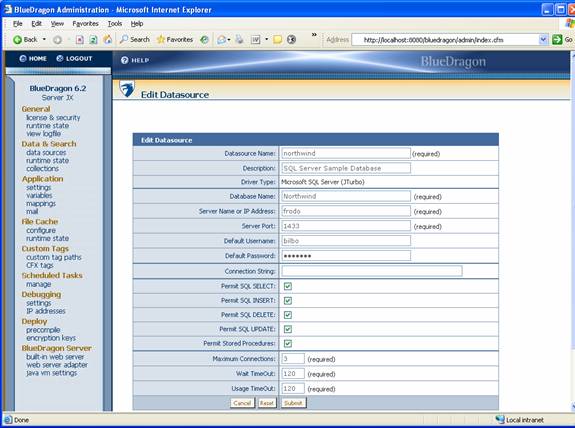Image resolution: width=575 pixels, height=428 pixels.
Task: Click the Stop page icon
Action: point(80,40)
